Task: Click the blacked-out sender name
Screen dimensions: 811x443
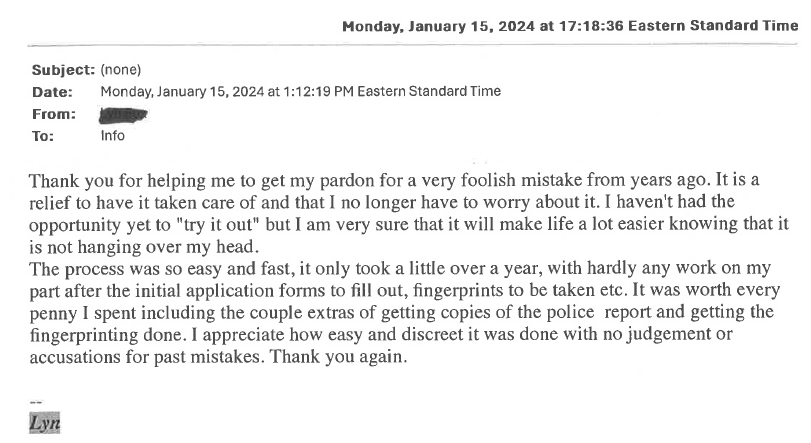Action: coord(123,115)
